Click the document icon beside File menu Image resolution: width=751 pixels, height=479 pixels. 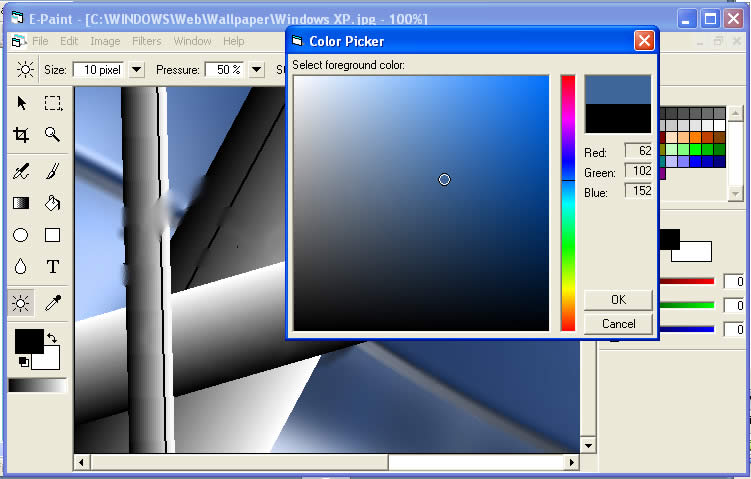click(18, 41)
